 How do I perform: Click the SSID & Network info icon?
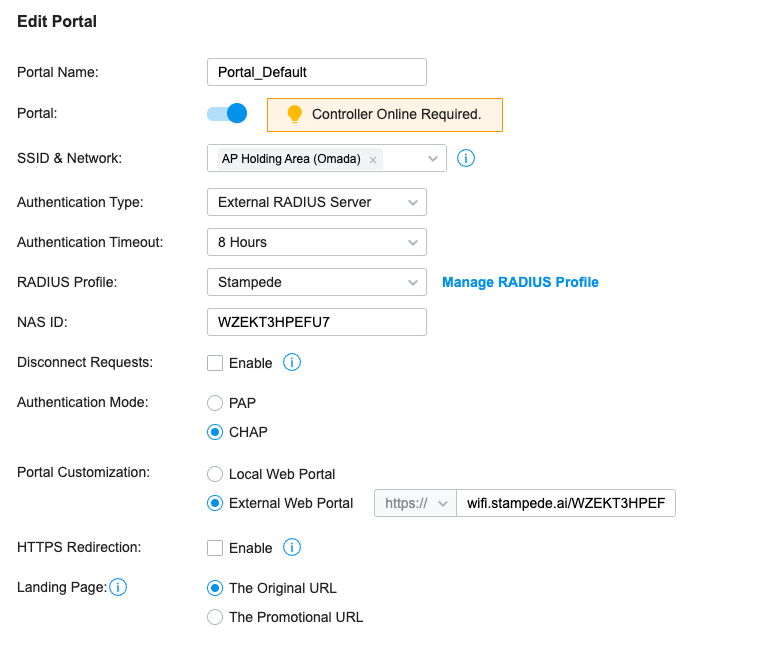click(466, 158)
